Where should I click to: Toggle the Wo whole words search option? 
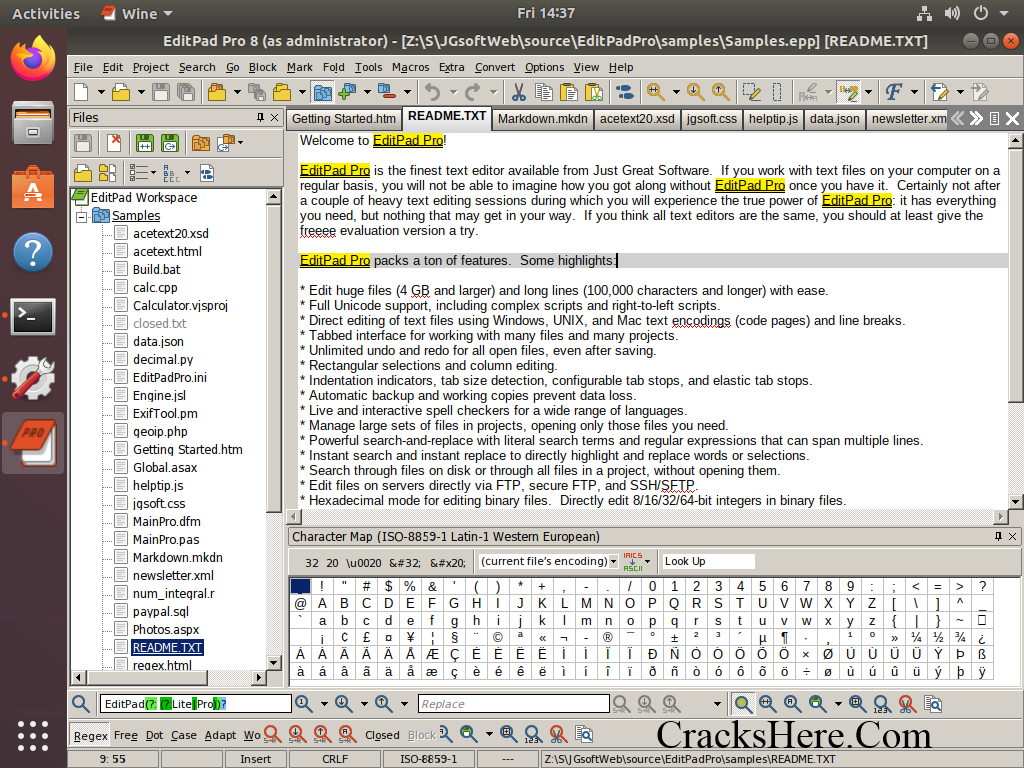click(252, 735)
